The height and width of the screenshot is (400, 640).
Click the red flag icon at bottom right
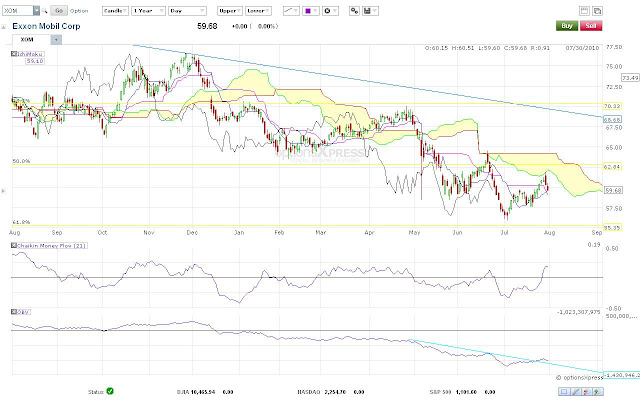pos(587,392)
